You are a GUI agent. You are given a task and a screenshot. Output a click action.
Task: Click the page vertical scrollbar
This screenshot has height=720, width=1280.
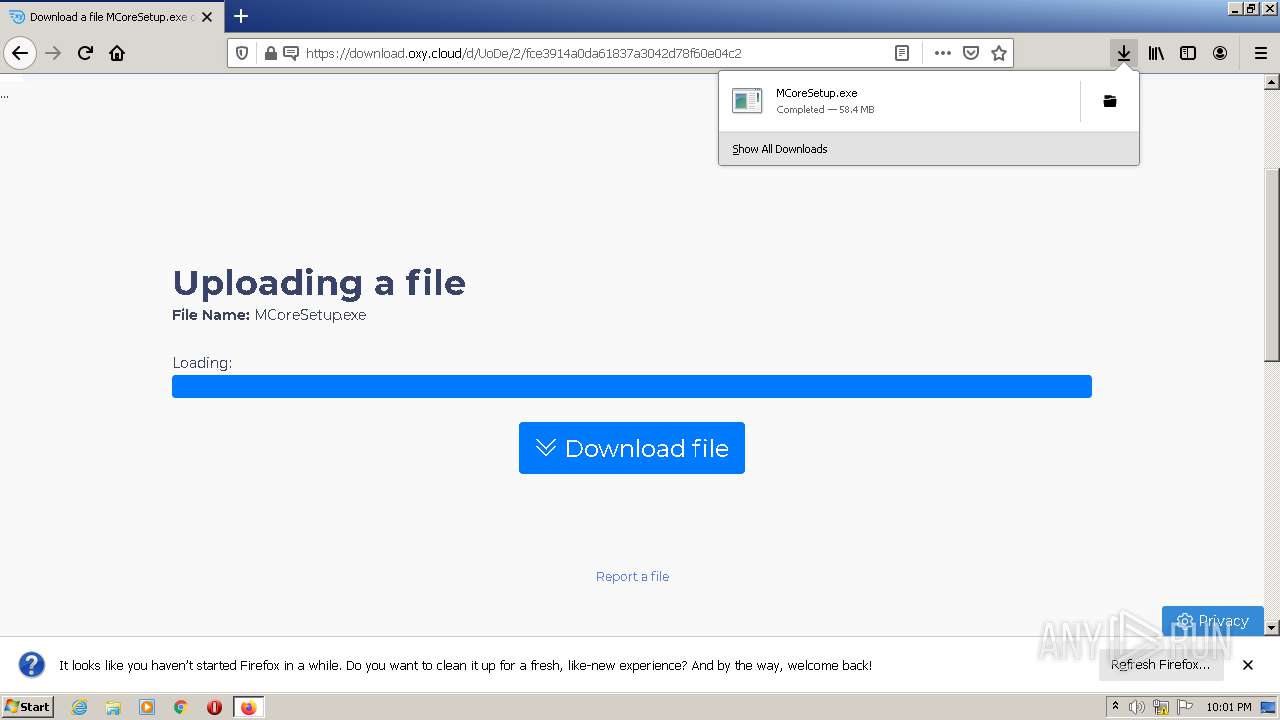1272,265
